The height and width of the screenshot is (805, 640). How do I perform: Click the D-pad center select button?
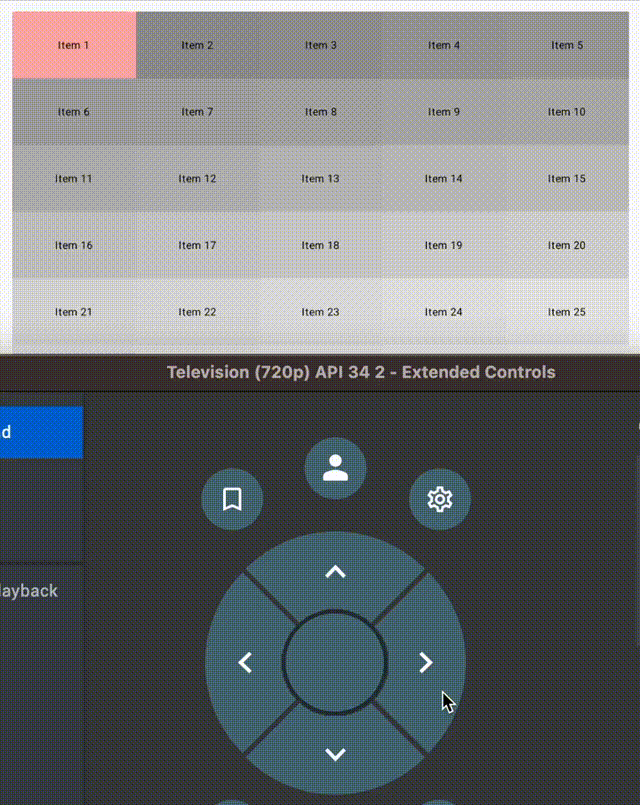(335, 662)
